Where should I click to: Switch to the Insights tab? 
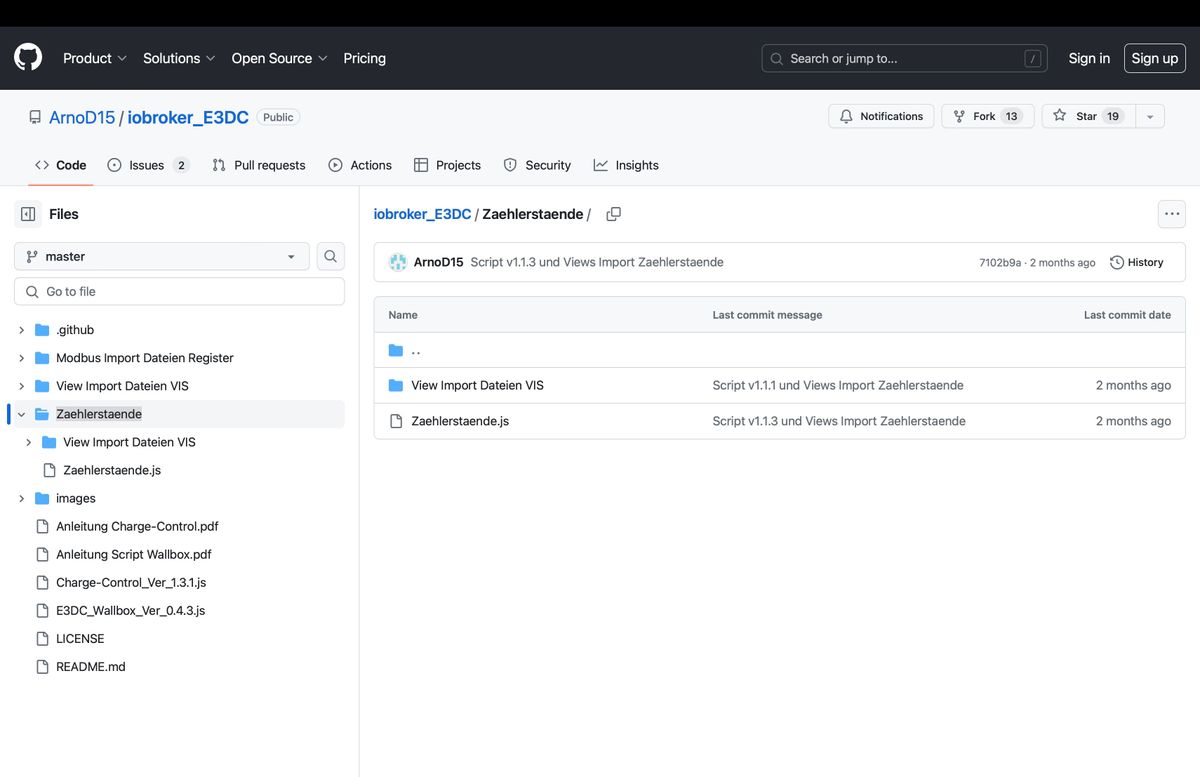(626, 165)
